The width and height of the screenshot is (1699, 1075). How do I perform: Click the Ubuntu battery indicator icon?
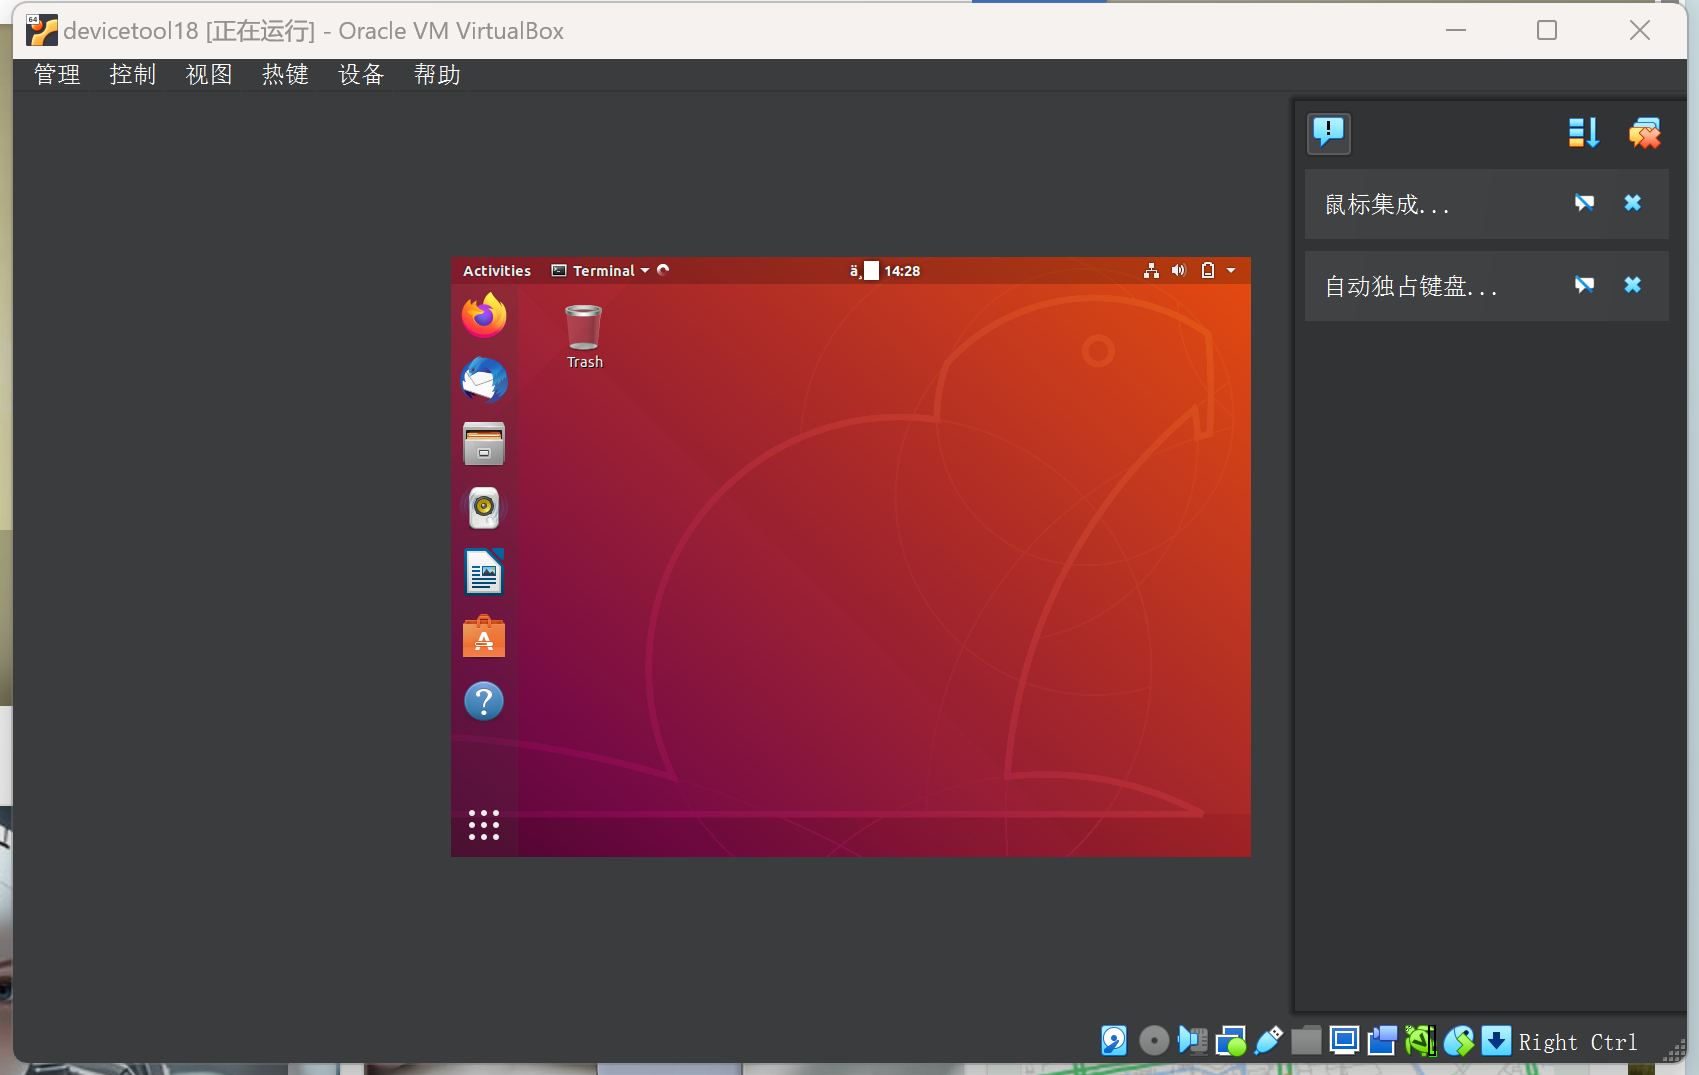[1208, 271]
